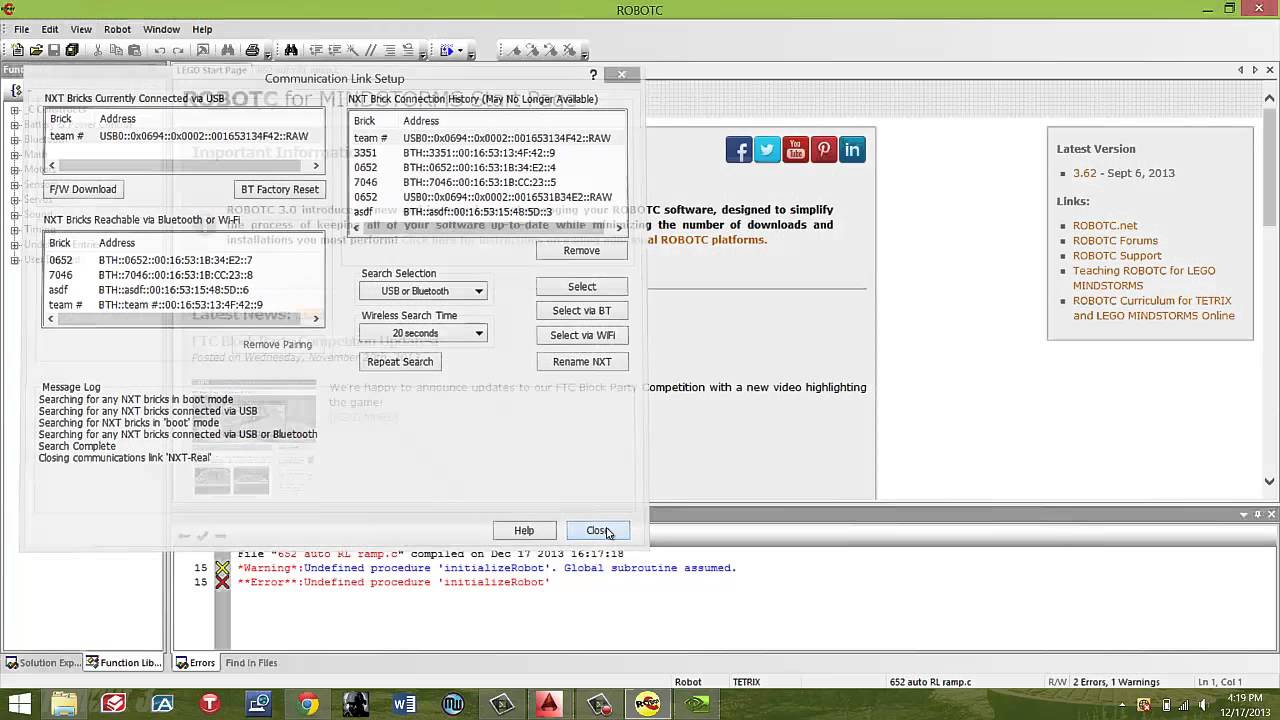Switch to the Errors tab

pos(195,663)
